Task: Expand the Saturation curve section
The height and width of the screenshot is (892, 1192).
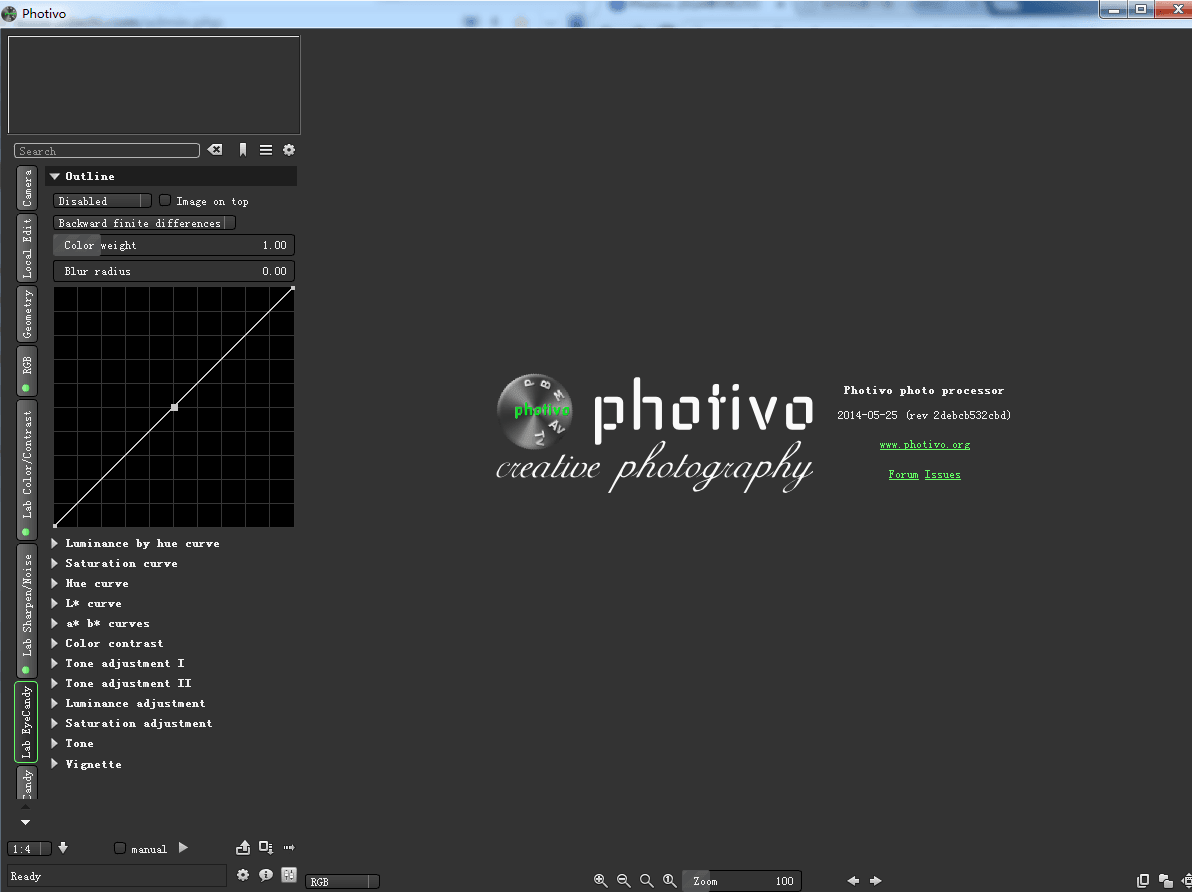Action: click(x=121, y=562)
